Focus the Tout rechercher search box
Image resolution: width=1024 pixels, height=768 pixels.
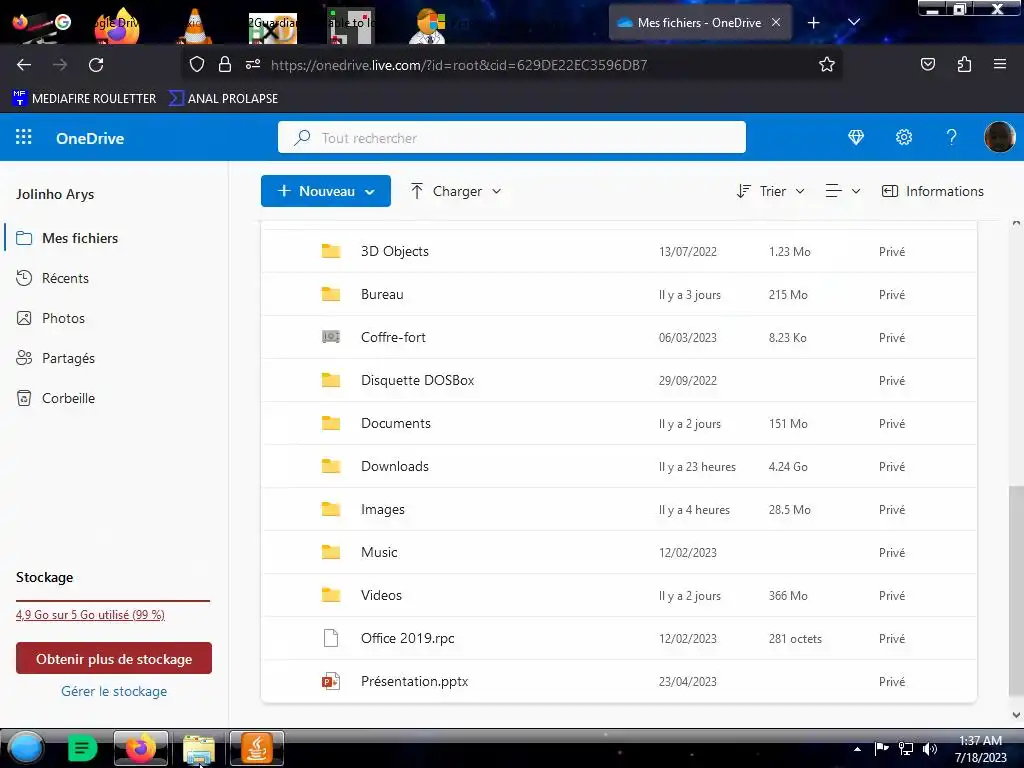pyautogui.click(x=512, y=138)
